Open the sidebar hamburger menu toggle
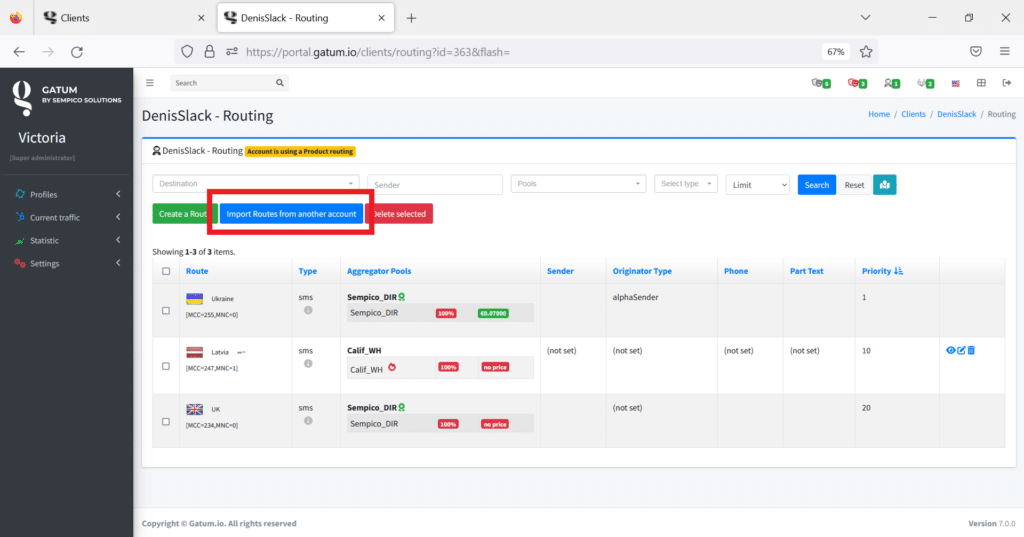 (x=150, y=83)
